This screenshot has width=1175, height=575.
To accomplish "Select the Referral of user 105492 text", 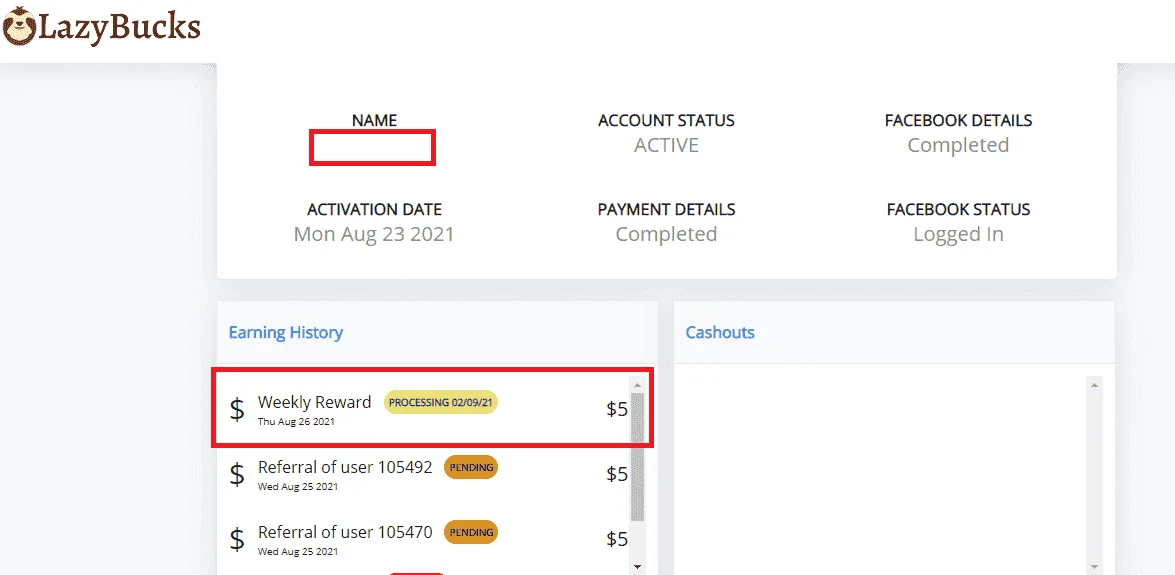I will (x=345, y=467).
